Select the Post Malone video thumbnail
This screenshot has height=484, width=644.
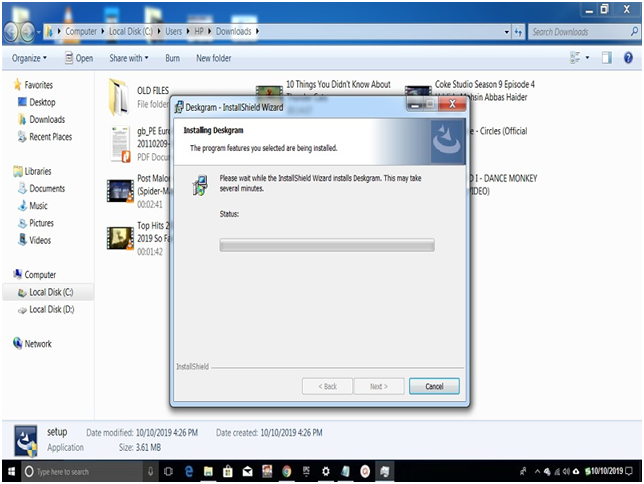120,191
